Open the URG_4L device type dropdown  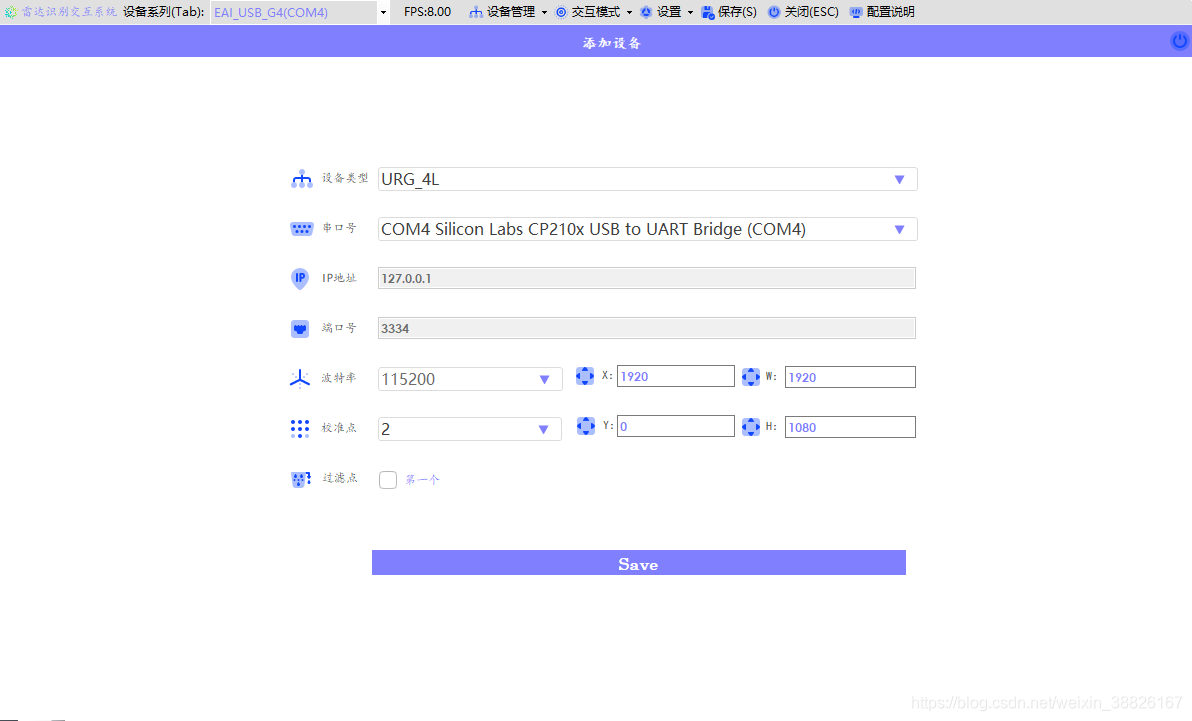[647, 179]
